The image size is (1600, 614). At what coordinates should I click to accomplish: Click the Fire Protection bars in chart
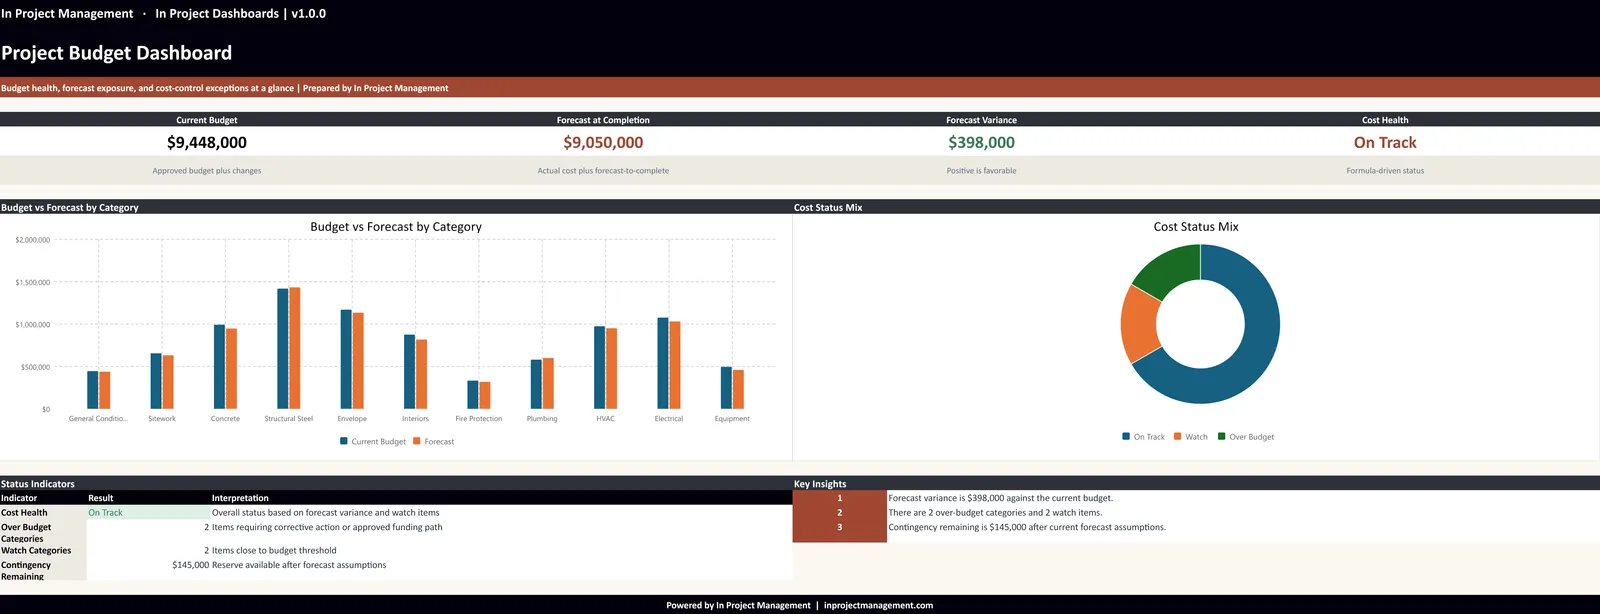[x=479, y=395]
